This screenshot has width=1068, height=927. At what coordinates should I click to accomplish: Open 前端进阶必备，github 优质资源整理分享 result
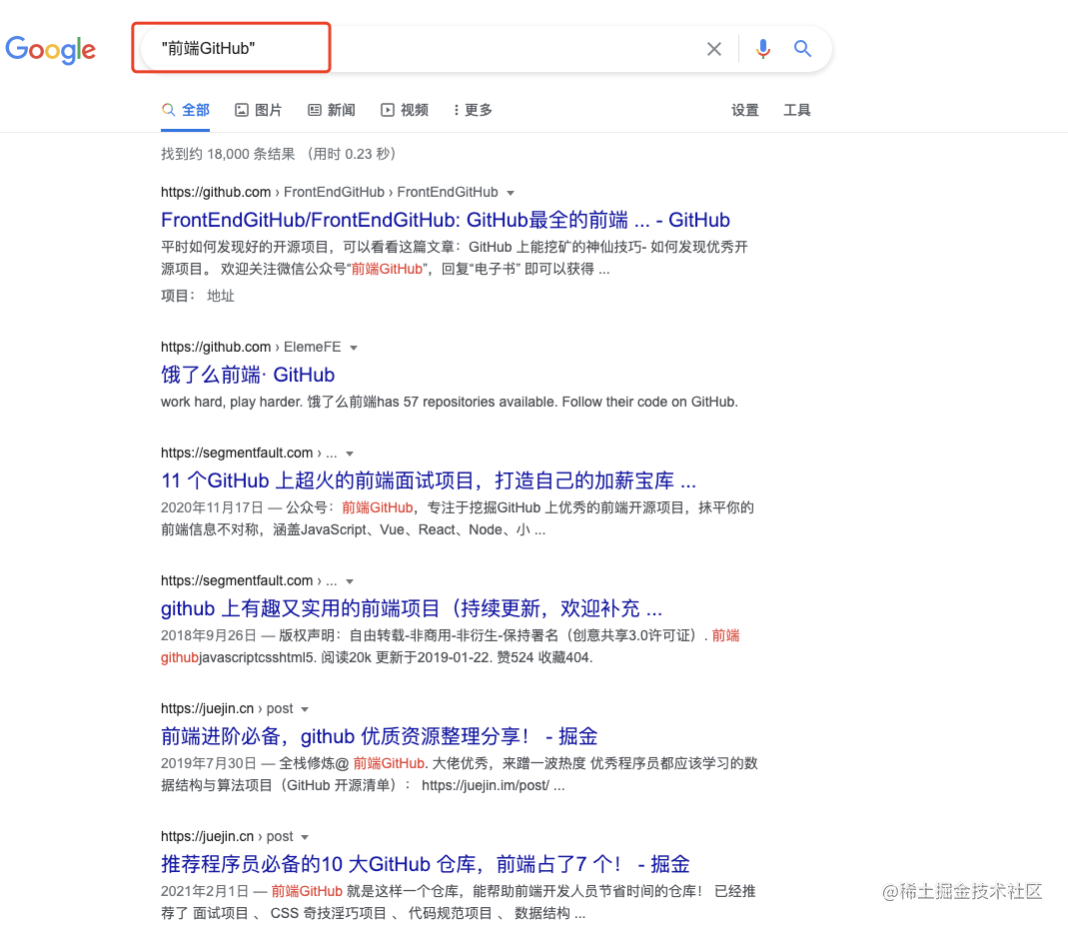[379, 736]
